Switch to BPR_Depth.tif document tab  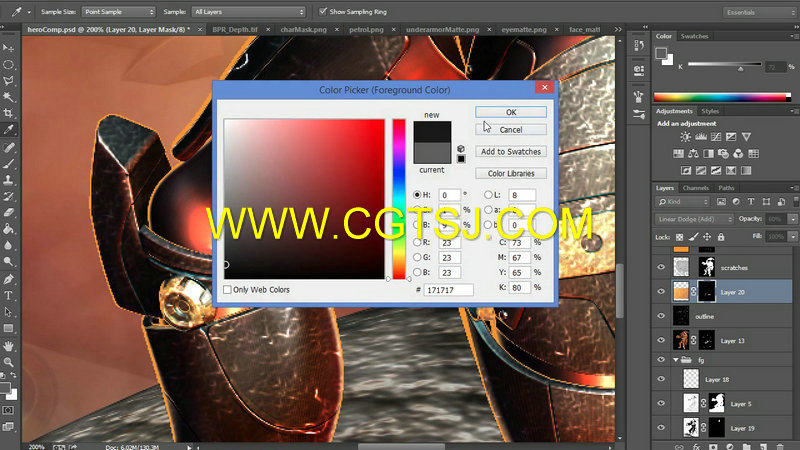[x=235, y=30]
